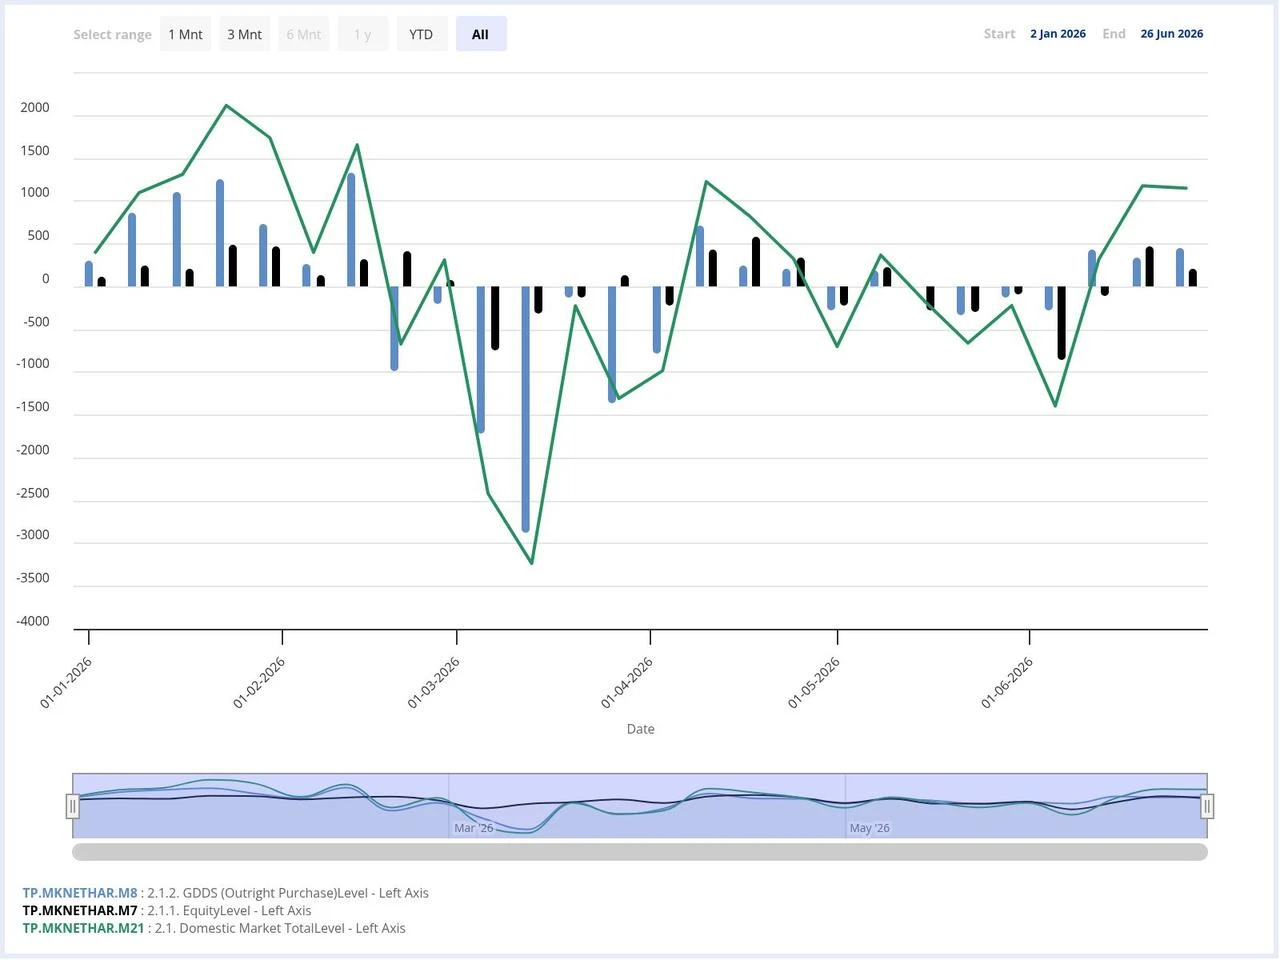Click the -4000 y-axis label
1280x960 pixels.
(x=33, y=621)
